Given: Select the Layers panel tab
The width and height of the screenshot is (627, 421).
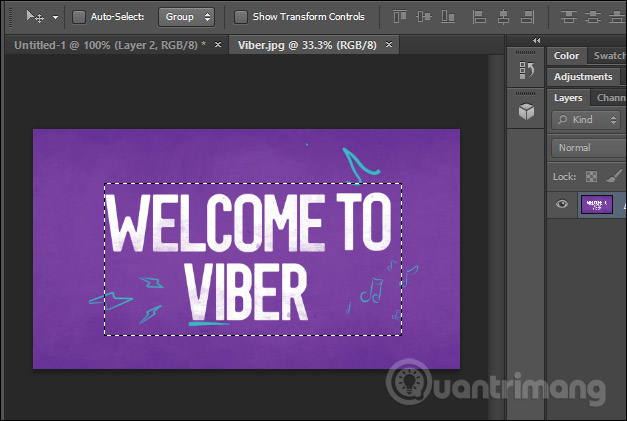Looking at the screenshot, I should pos(568,98).
